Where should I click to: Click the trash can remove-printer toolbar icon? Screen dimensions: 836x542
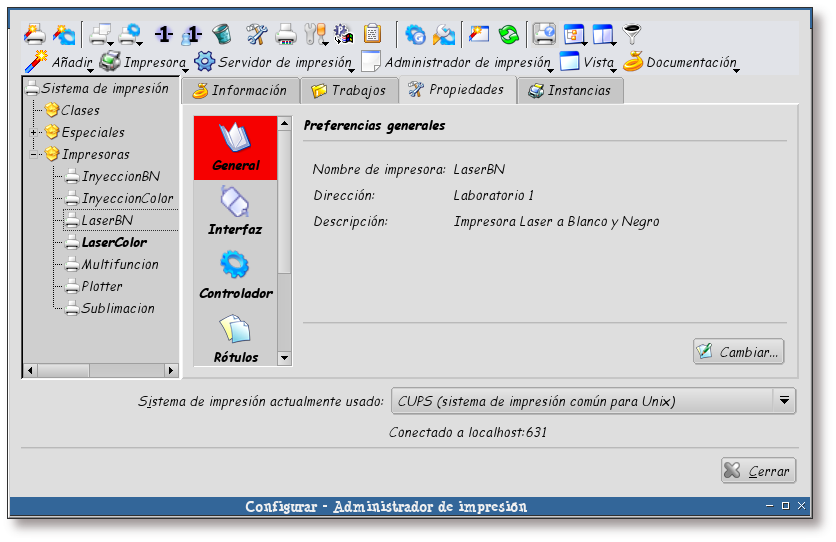click(221, 34)
